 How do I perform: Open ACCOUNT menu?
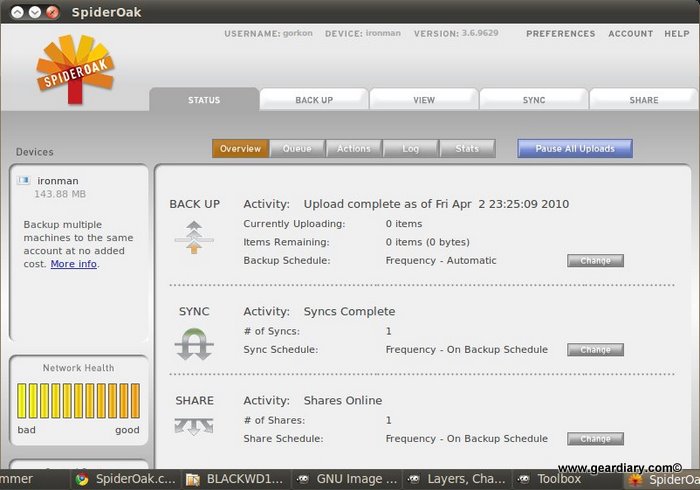pos(630,34)
